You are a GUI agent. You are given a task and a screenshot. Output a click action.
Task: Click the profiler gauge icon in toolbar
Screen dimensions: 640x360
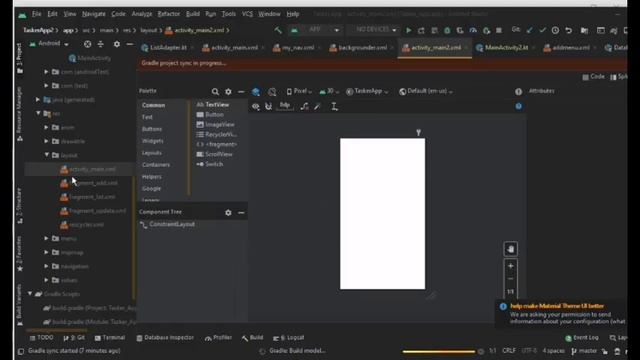pos(473,30)
